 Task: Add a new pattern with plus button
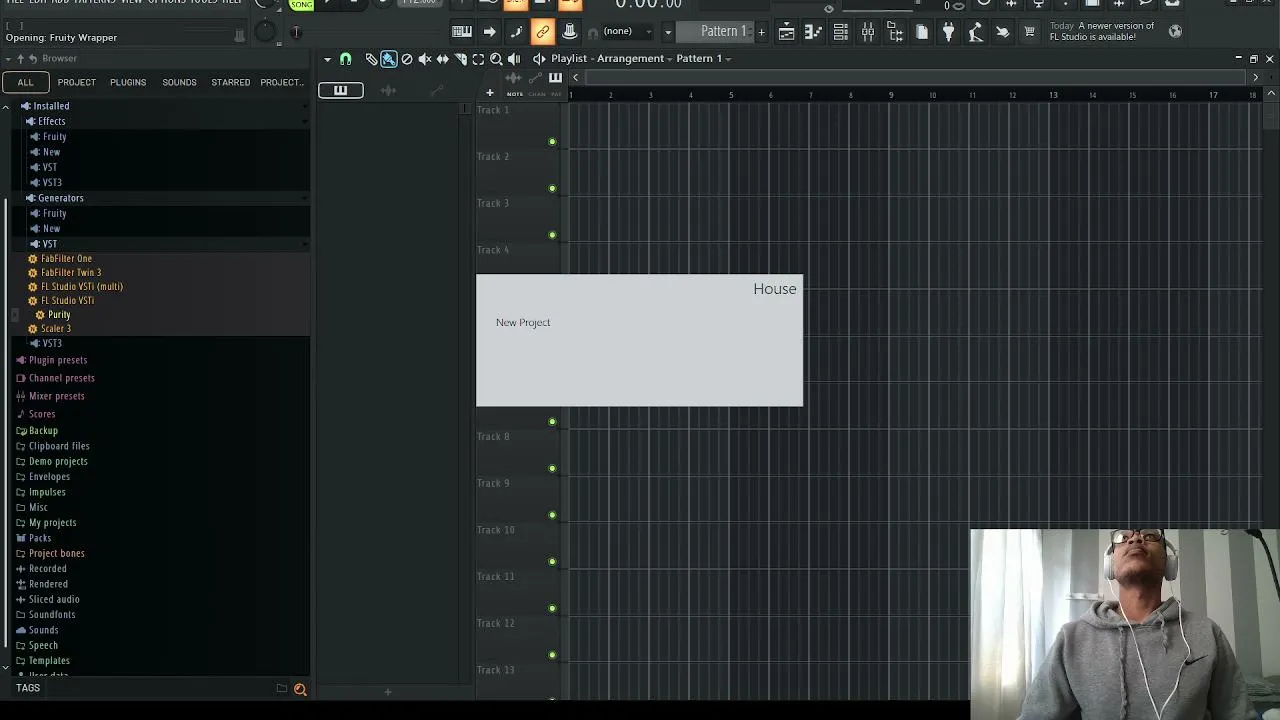pos(761,32)
